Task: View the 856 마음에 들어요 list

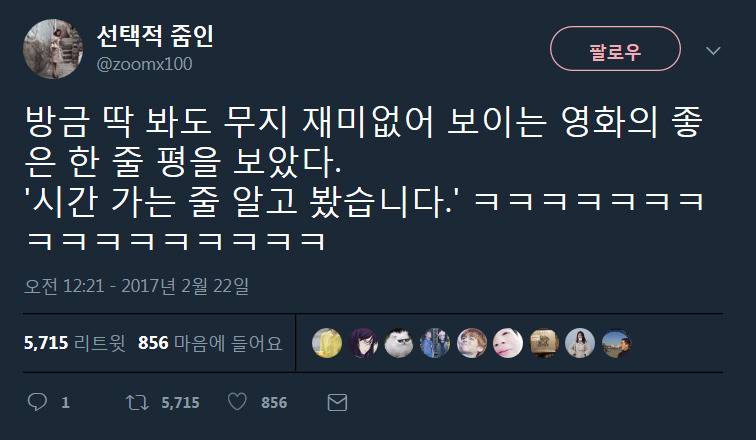Action: (x=210, y=343)
